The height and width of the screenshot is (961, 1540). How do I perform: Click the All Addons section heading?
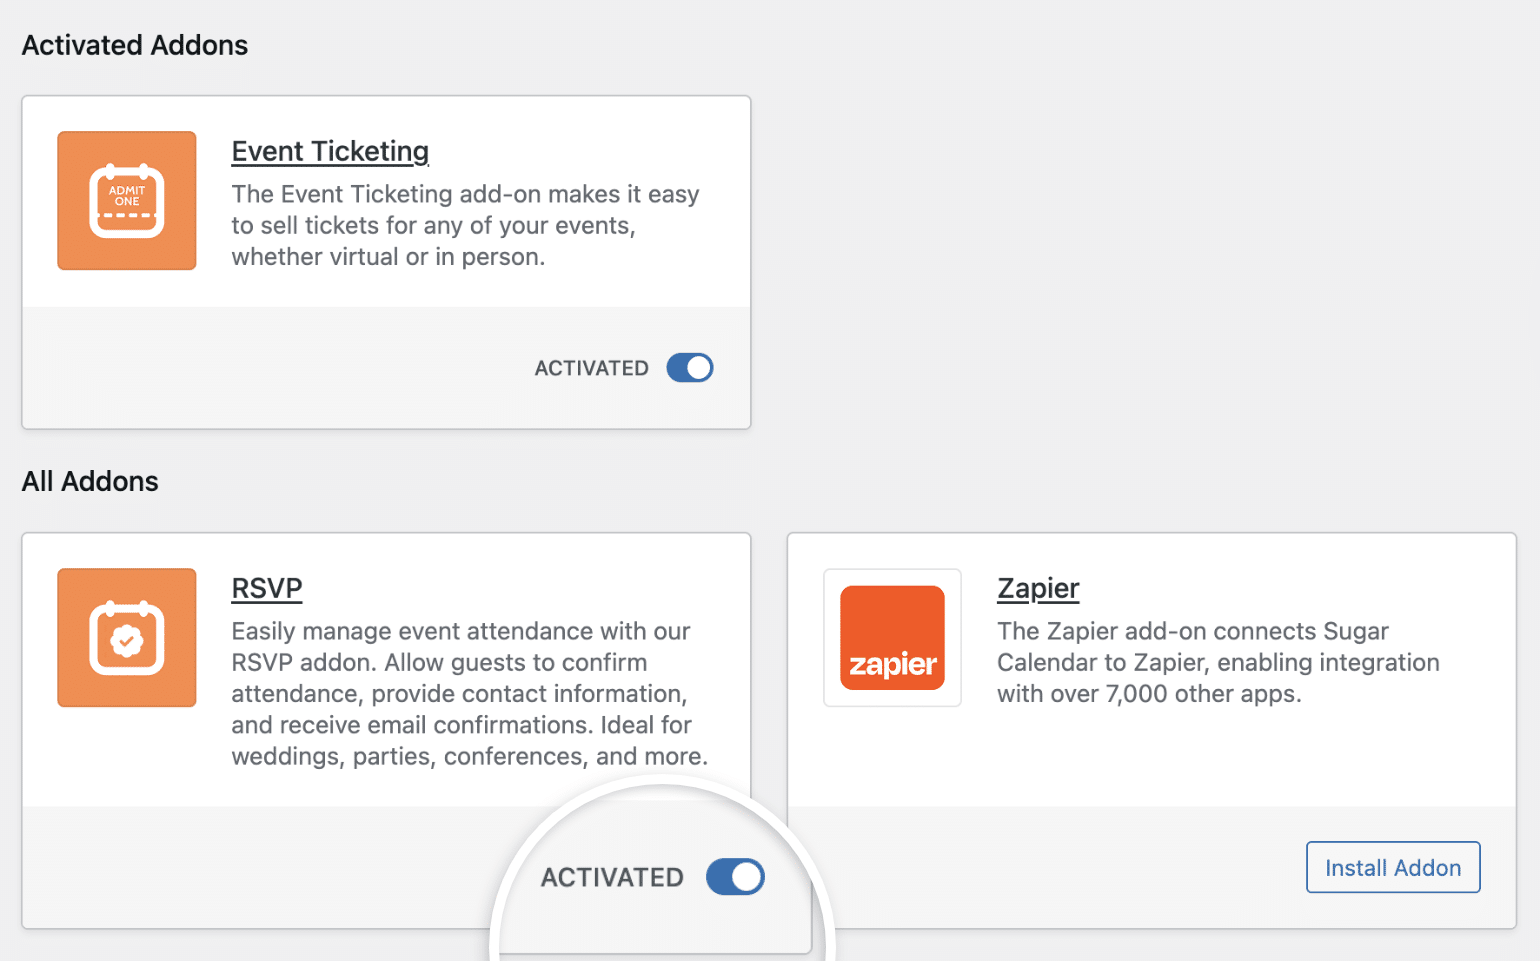pyautogui.click(x=90, y=482)
